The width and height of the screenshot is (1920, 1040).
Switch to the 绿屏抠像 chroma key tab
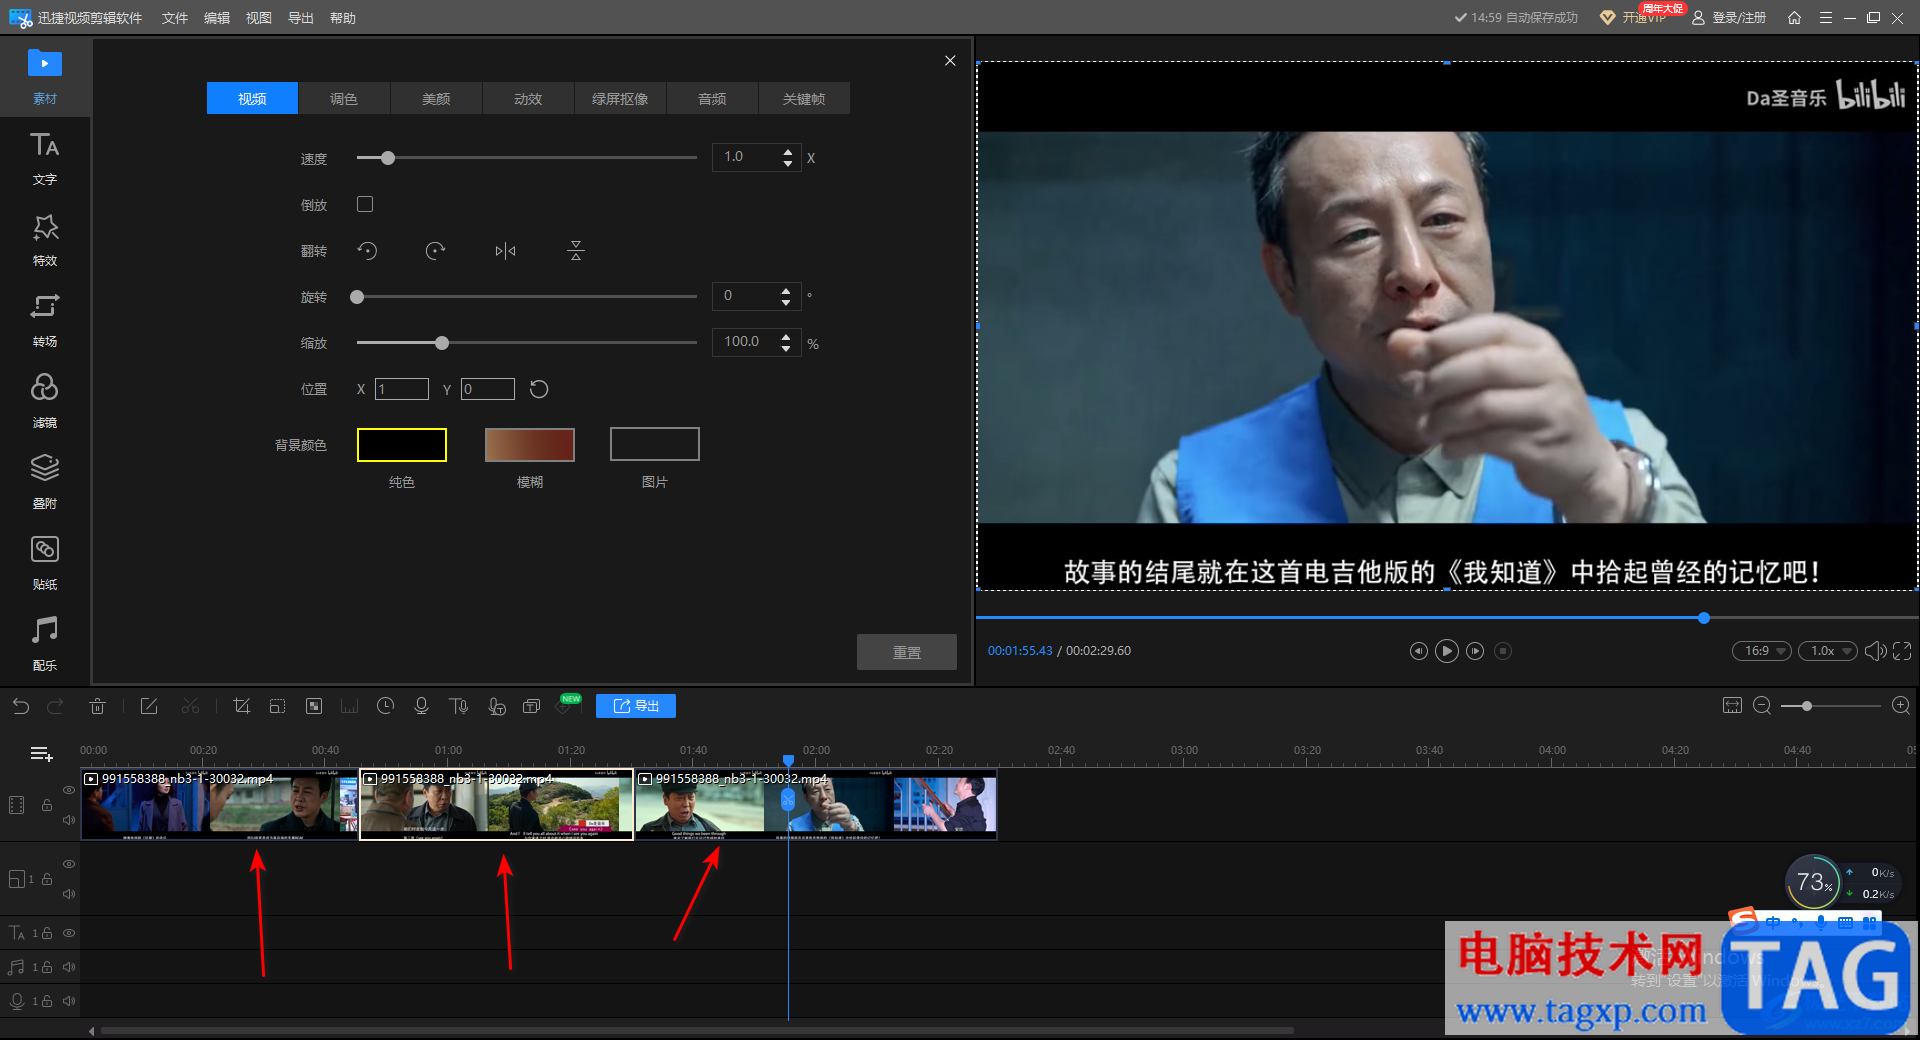620,98
